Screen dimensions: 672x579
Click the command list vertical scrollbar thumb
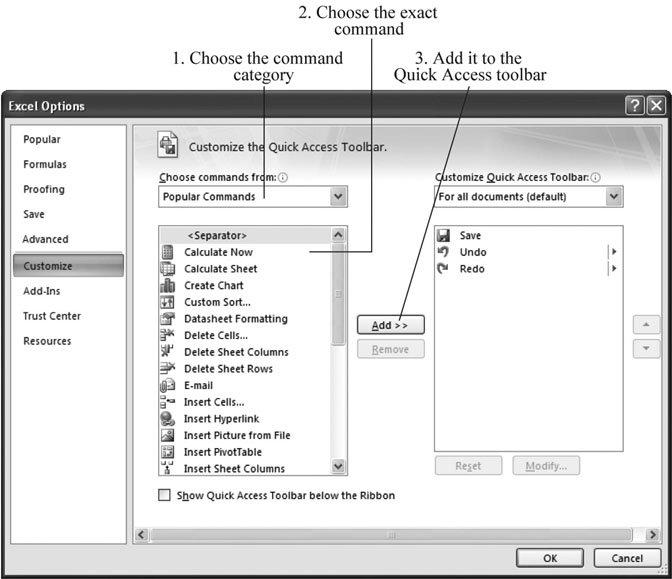(x=338, y=294)
